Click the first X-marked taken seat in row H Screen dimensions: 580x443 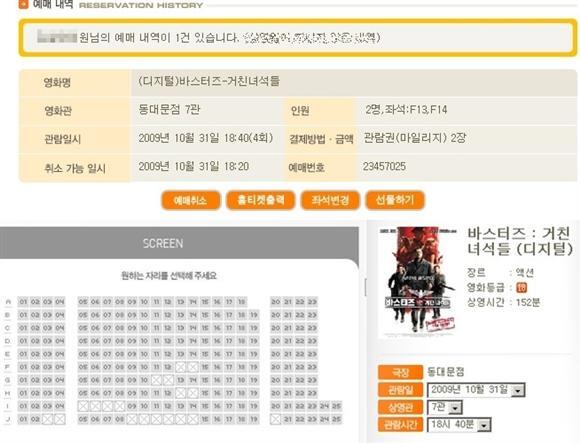click(181, 393)
